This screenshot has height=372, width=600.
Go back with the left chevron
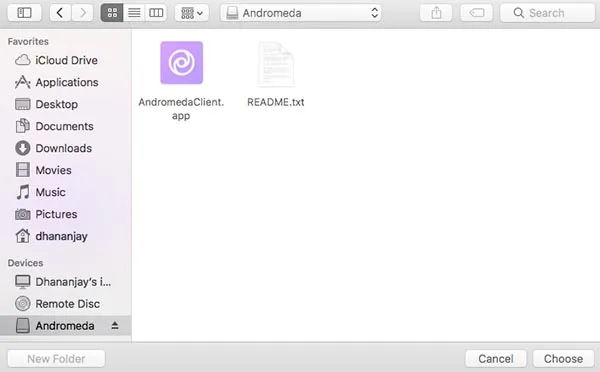pos(60,13)
